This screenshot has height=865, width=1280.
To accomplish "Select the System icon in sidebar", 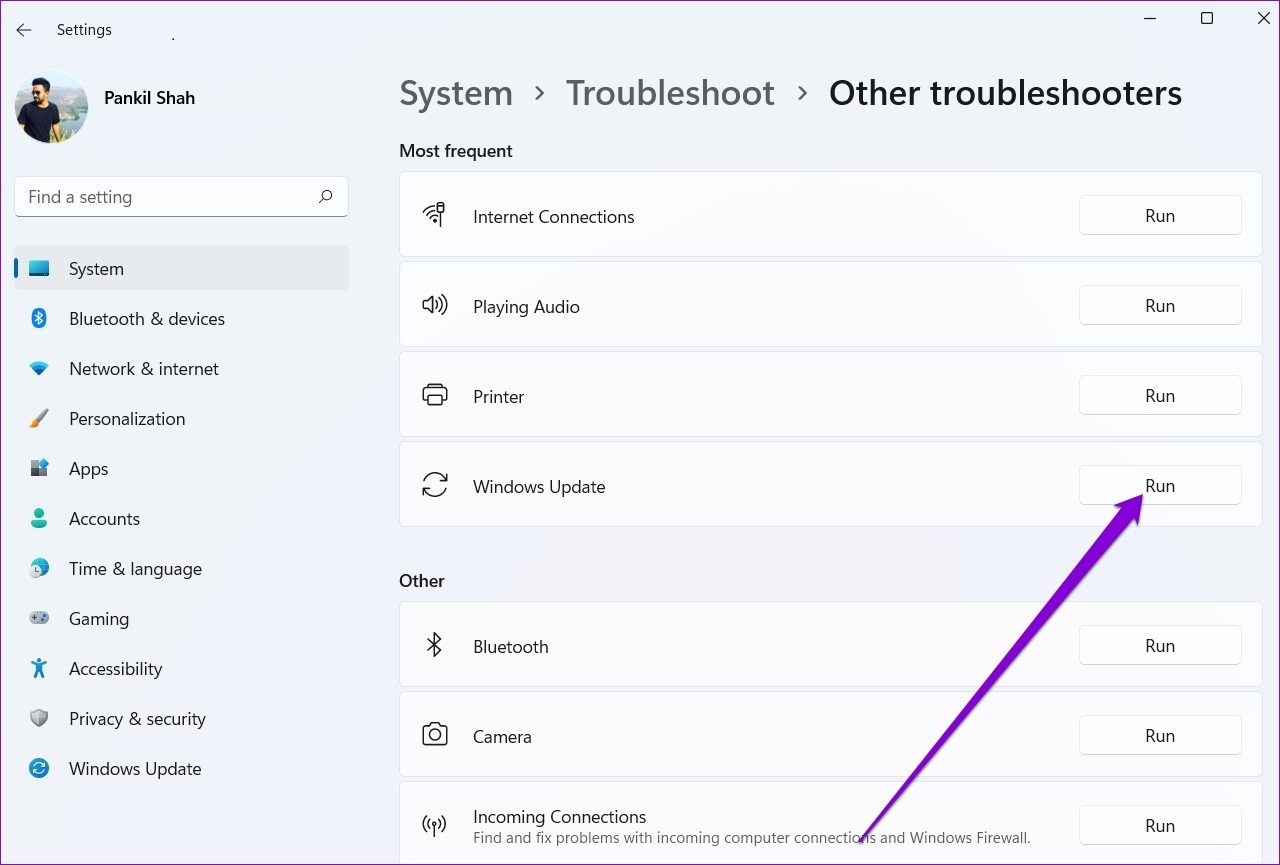I will (x=39, y=269).
